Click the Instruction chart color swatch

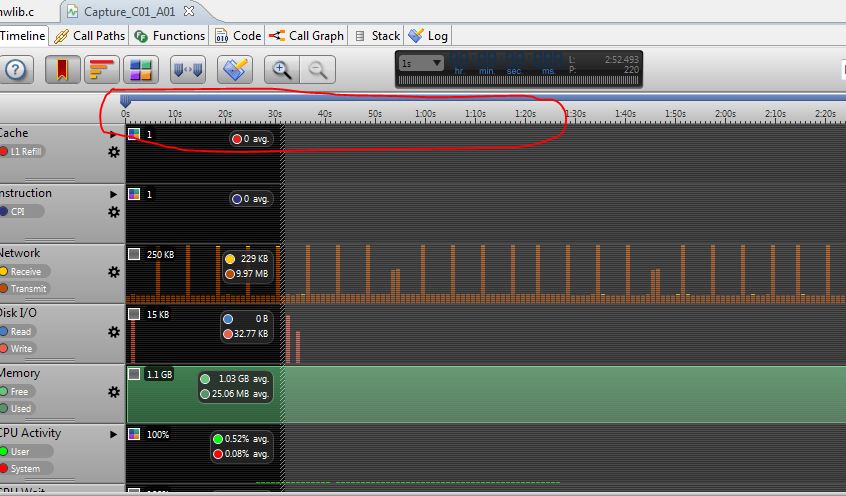[134, 194]
